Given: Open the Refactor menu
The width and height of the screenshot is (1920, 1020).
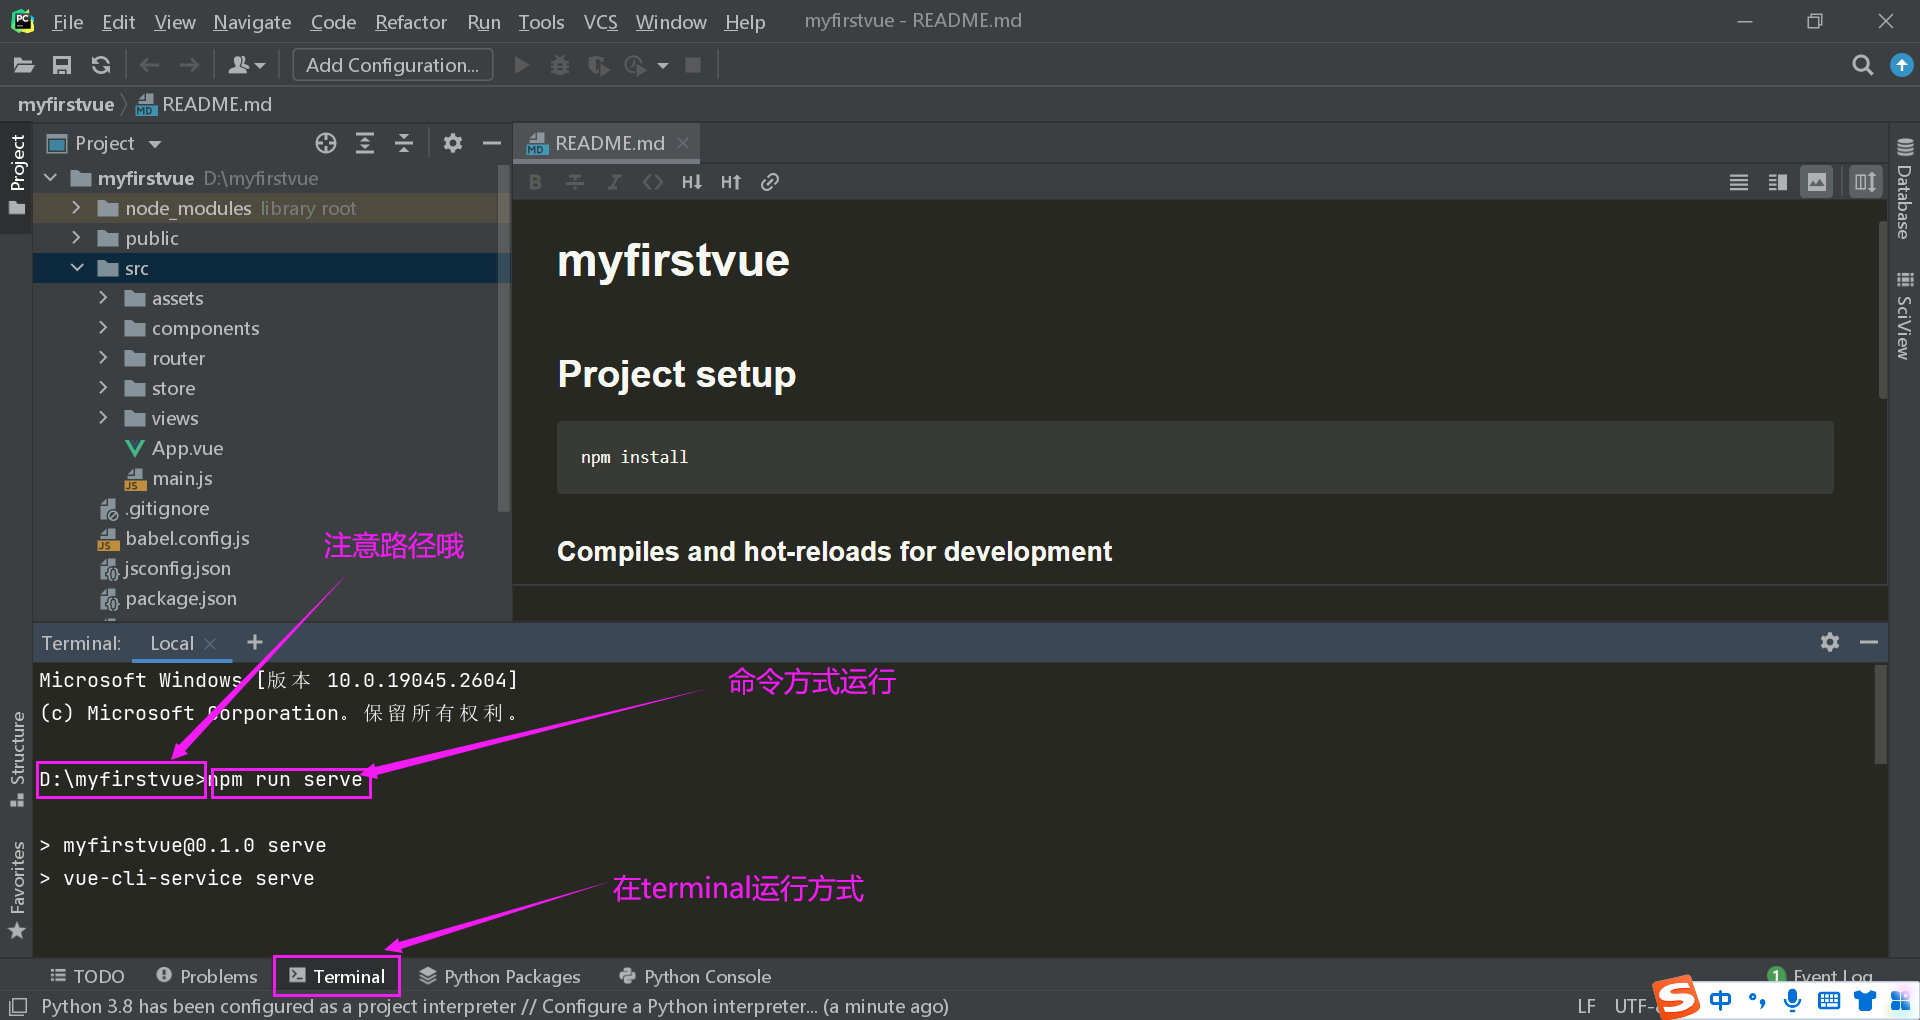Looking at the screenshot, I should [411, 22].
